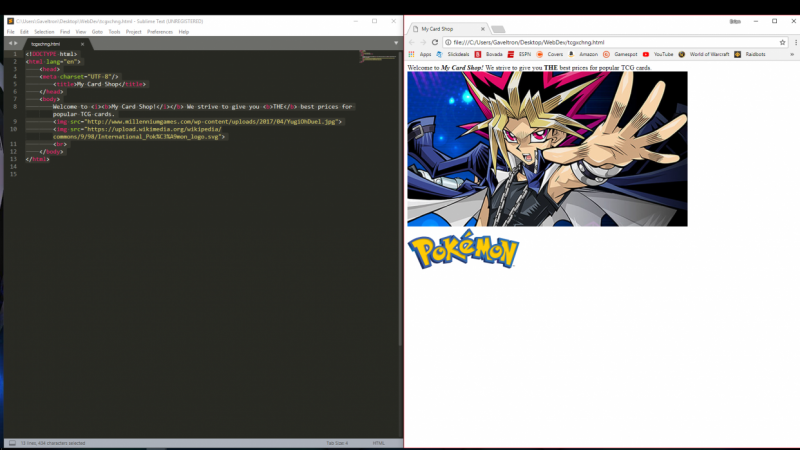Screen dimensions: 800x450
Task: Open the Preferences menu in Sublime Text
Action: (x=160, y=32)
